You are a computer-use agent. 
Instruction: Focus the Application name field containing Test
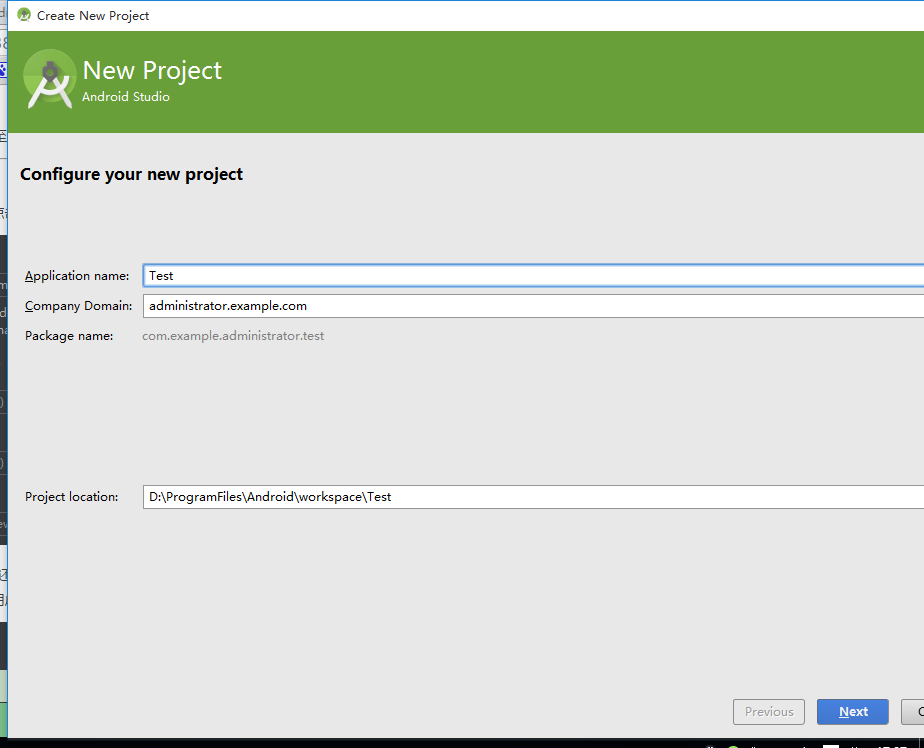(x=533, y=276)
